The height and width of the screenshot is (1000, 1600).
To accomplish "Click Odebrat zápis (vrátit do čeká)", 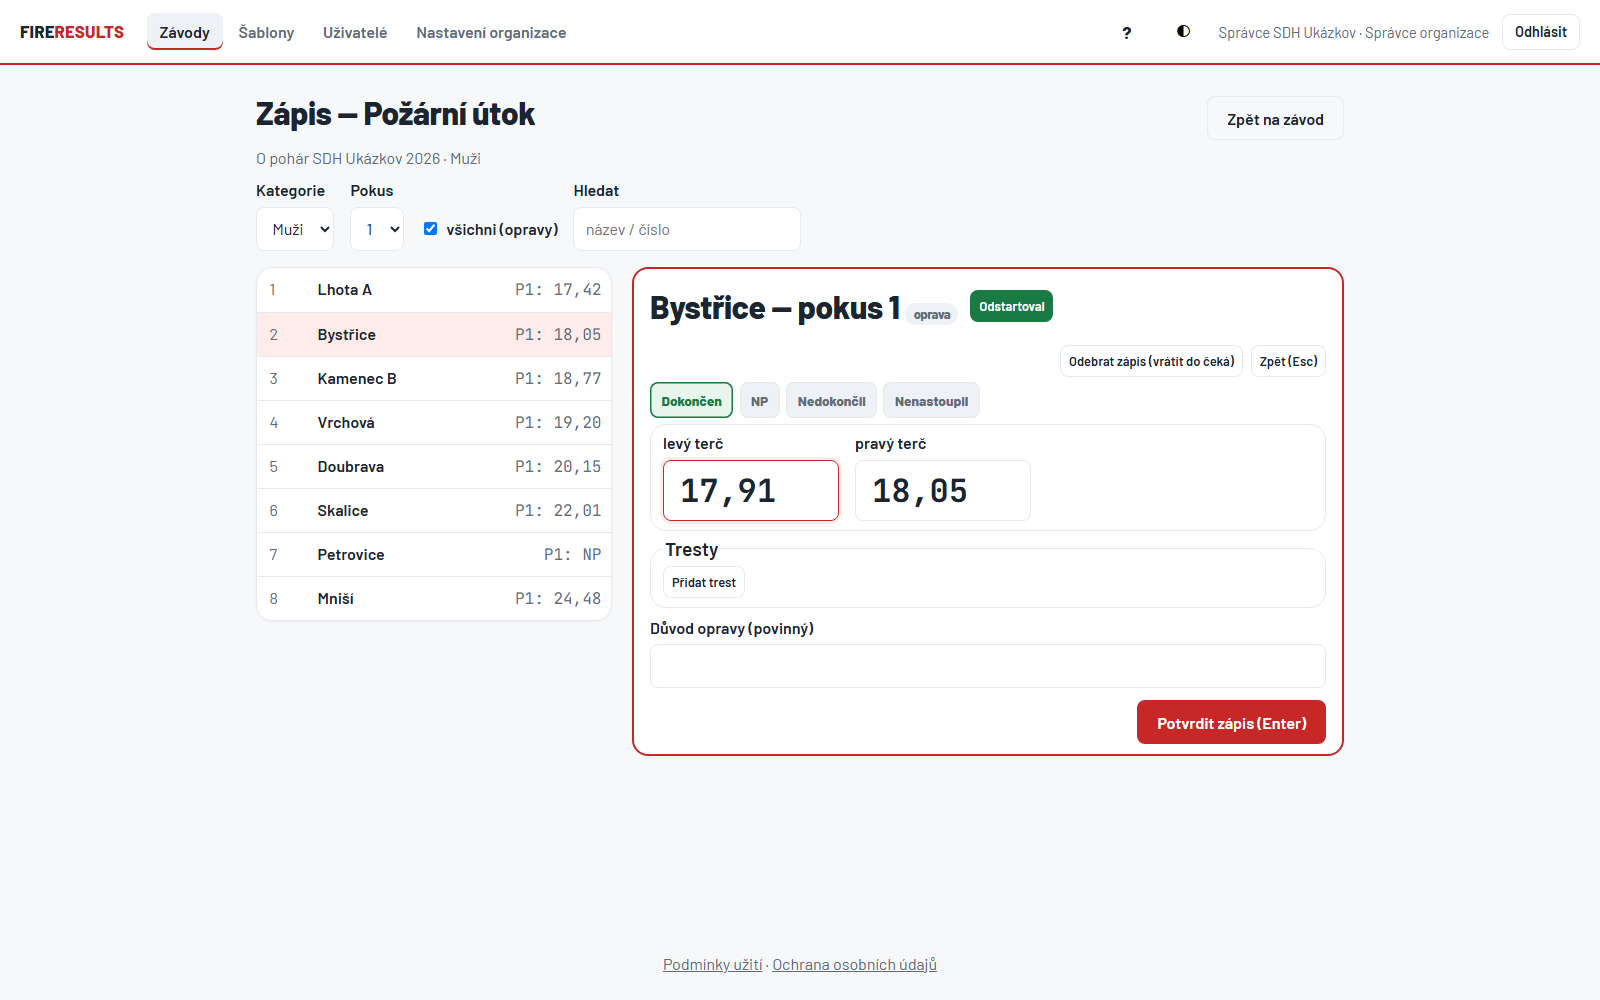I will click(x=1151, y=361).
